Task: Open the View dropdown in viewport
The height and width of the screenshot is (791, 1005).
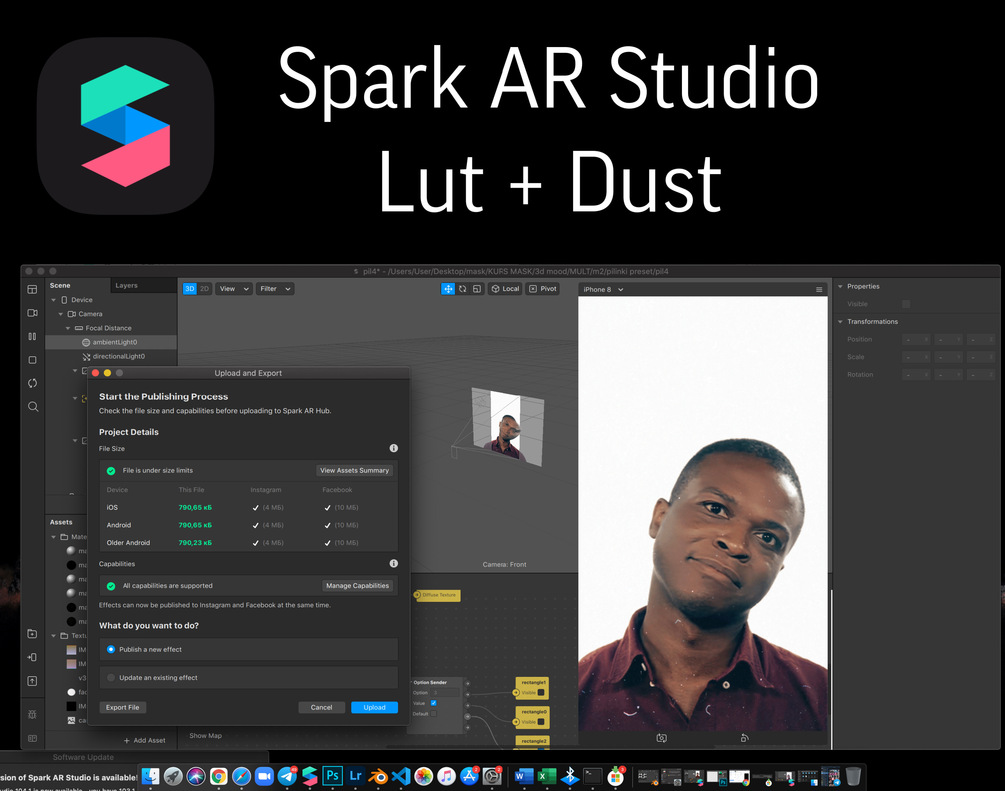Action: (234, 289)
